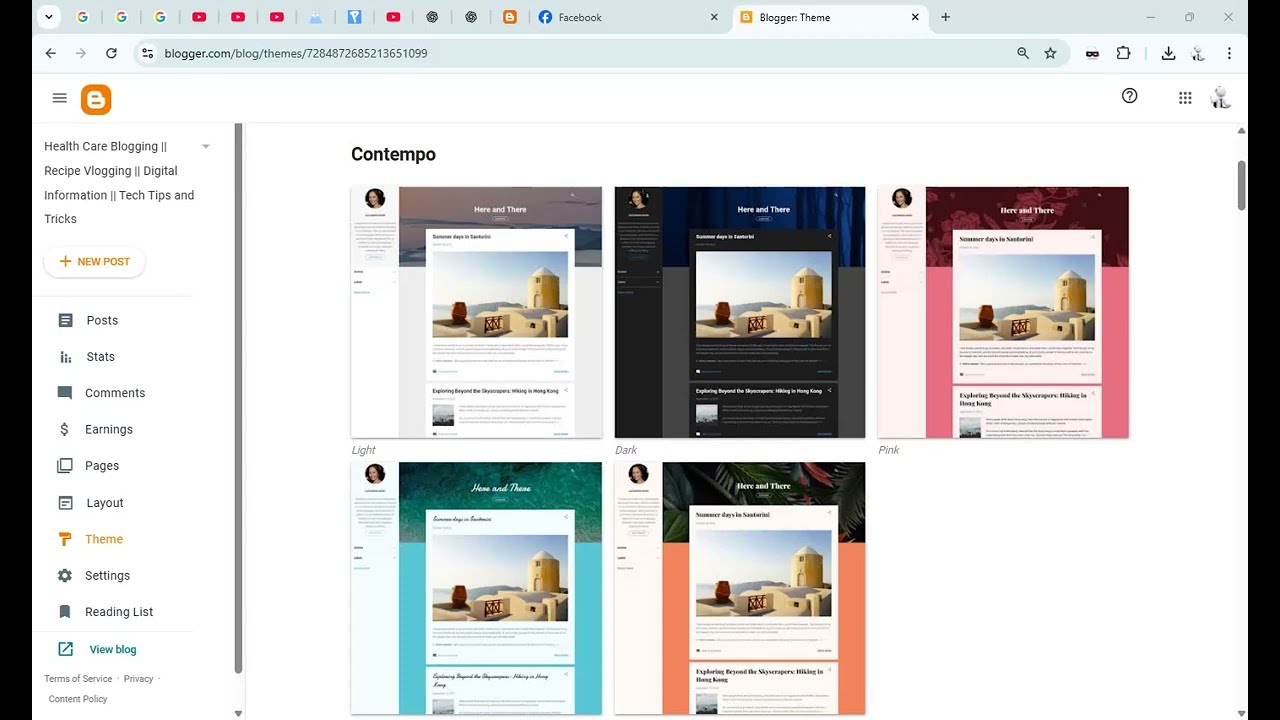Click the "Dark" theme caption
This screenshot has height=720, width=1280.
(626, 450)
